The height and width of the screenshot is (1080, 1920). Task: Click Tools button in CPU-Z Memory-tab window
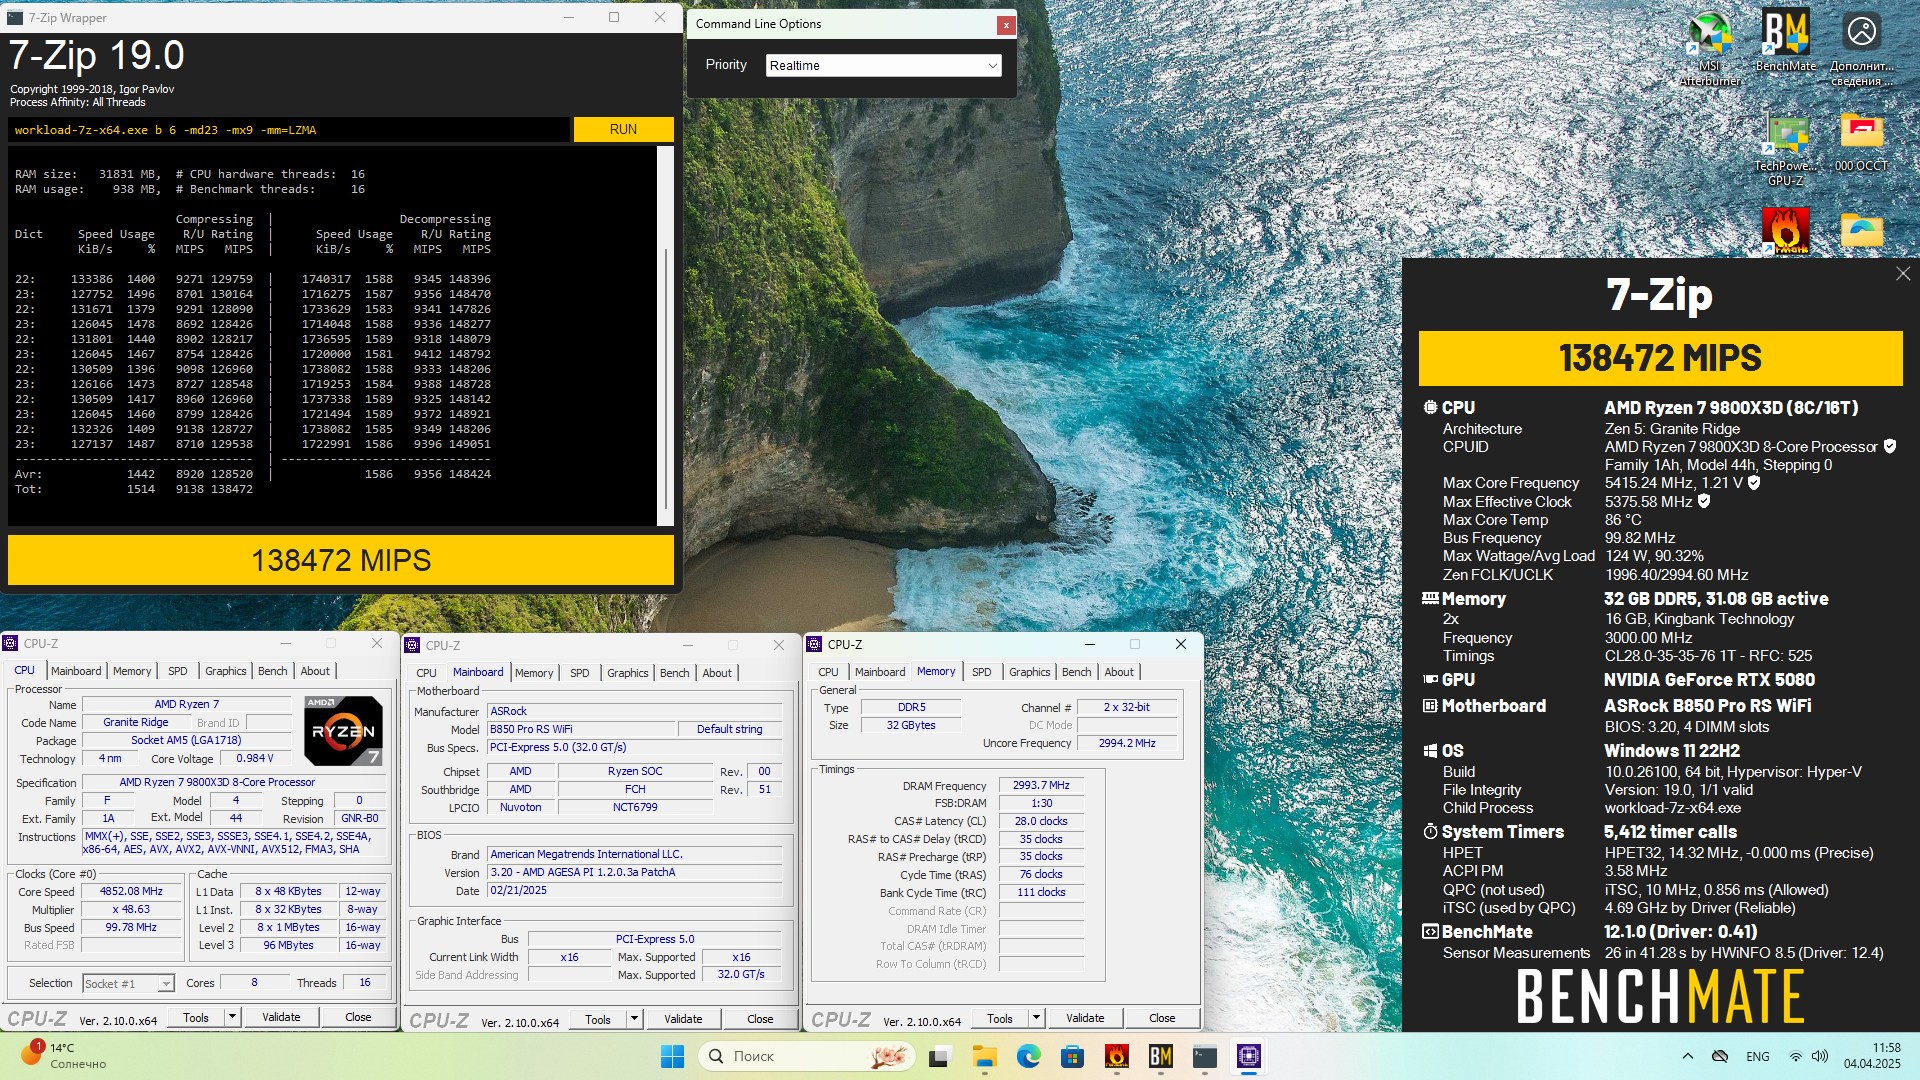[1000, 1018]
